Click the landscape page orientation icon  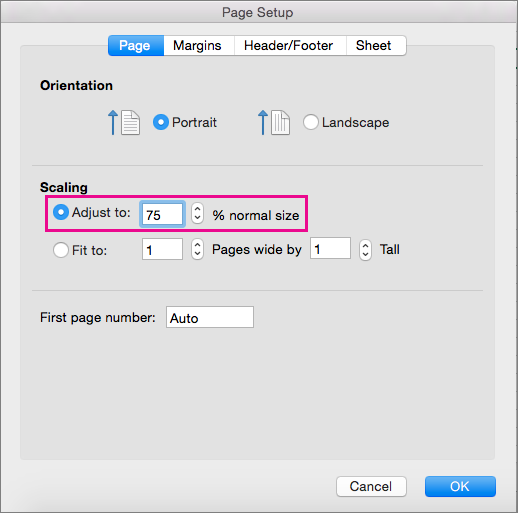[x=274, y=122]
